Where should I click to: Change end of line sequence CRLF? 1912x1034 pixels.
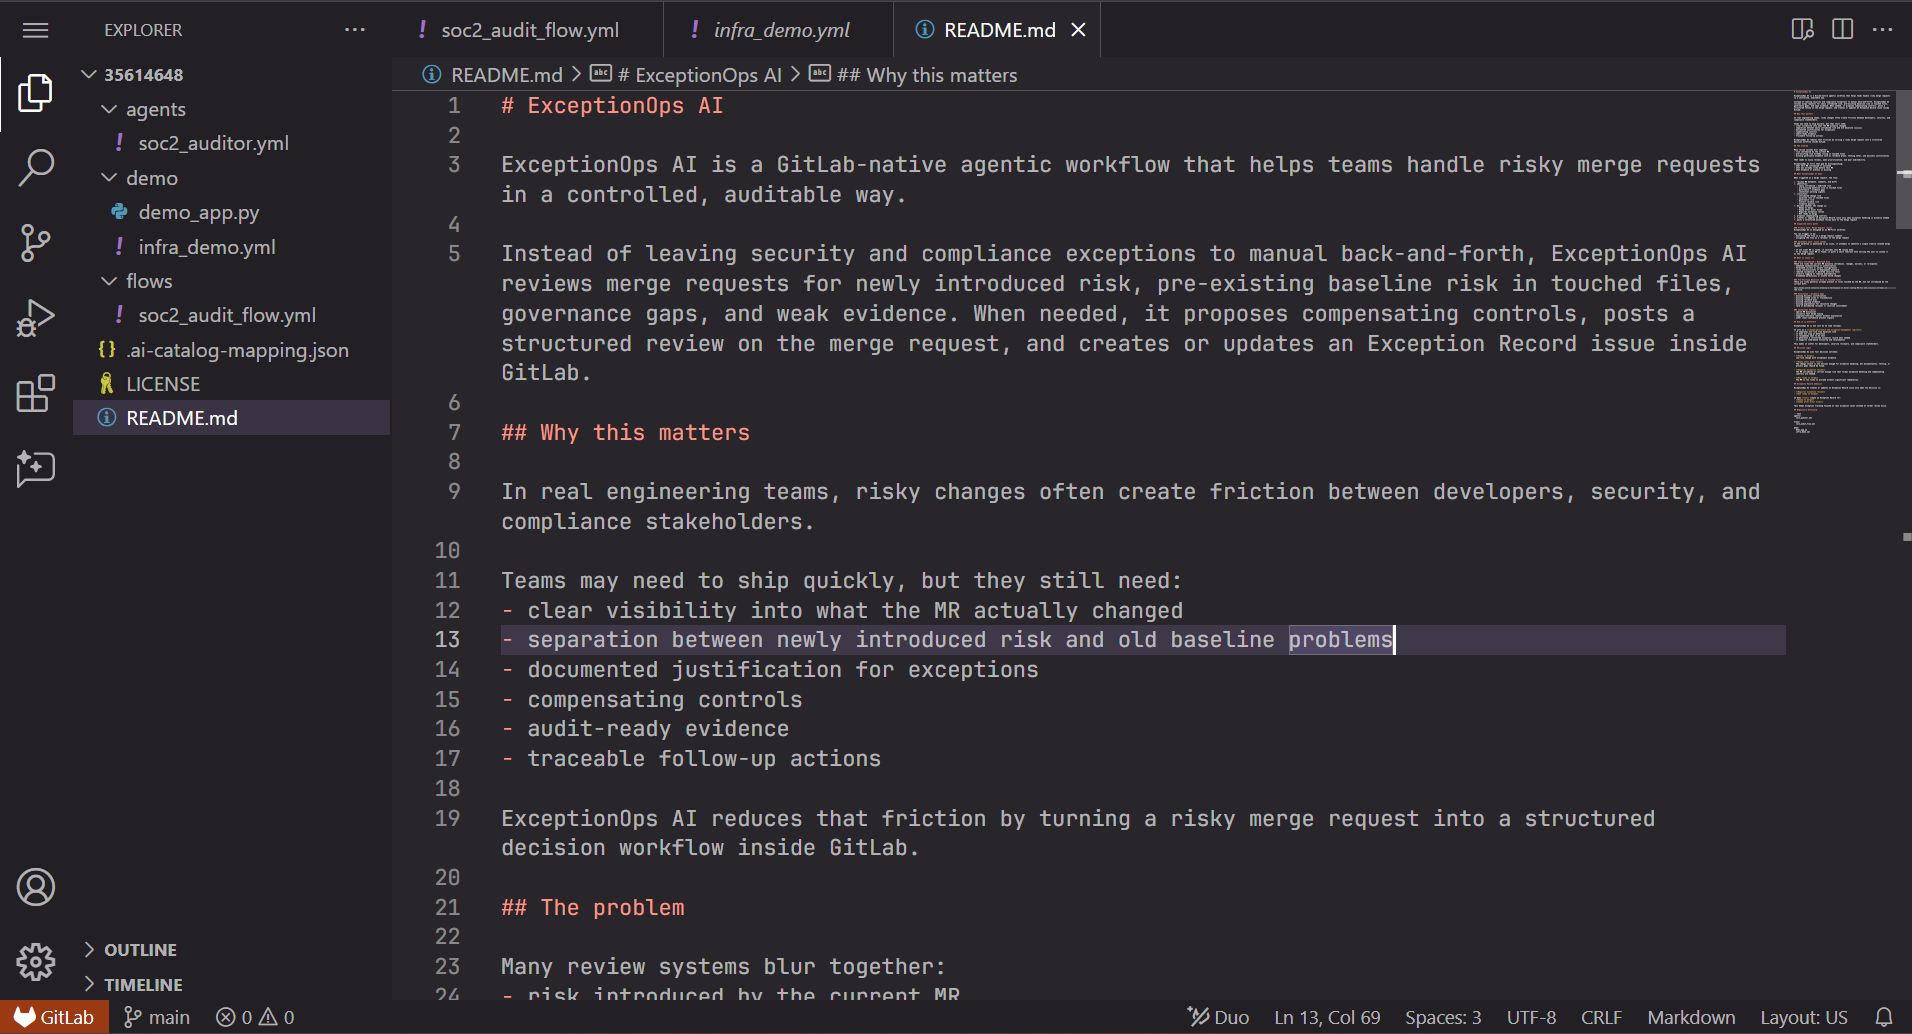(x=1601, y=1017)
